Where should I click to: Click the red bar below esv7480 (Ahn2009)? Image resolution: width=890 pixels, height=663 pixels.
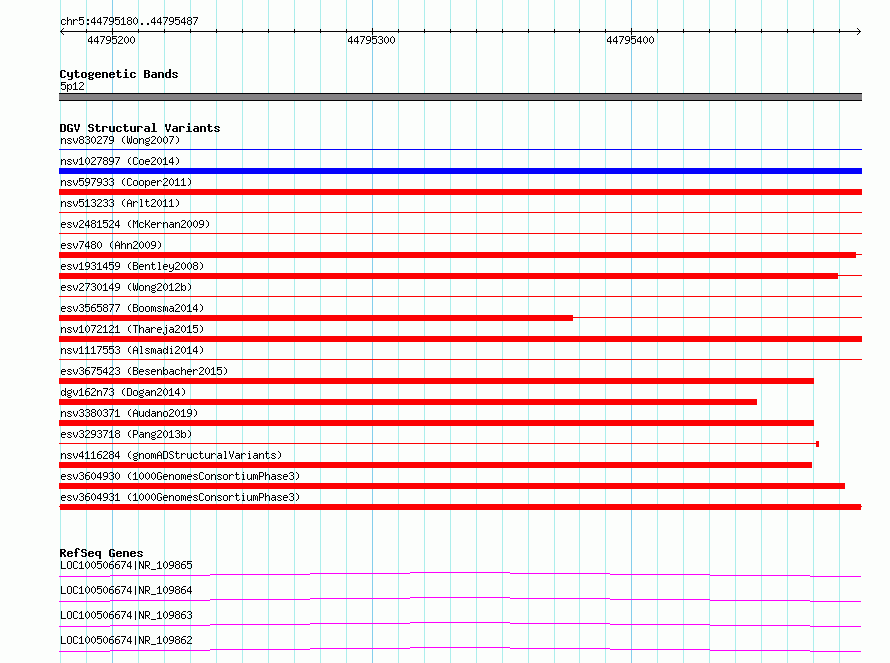(457, 255)
